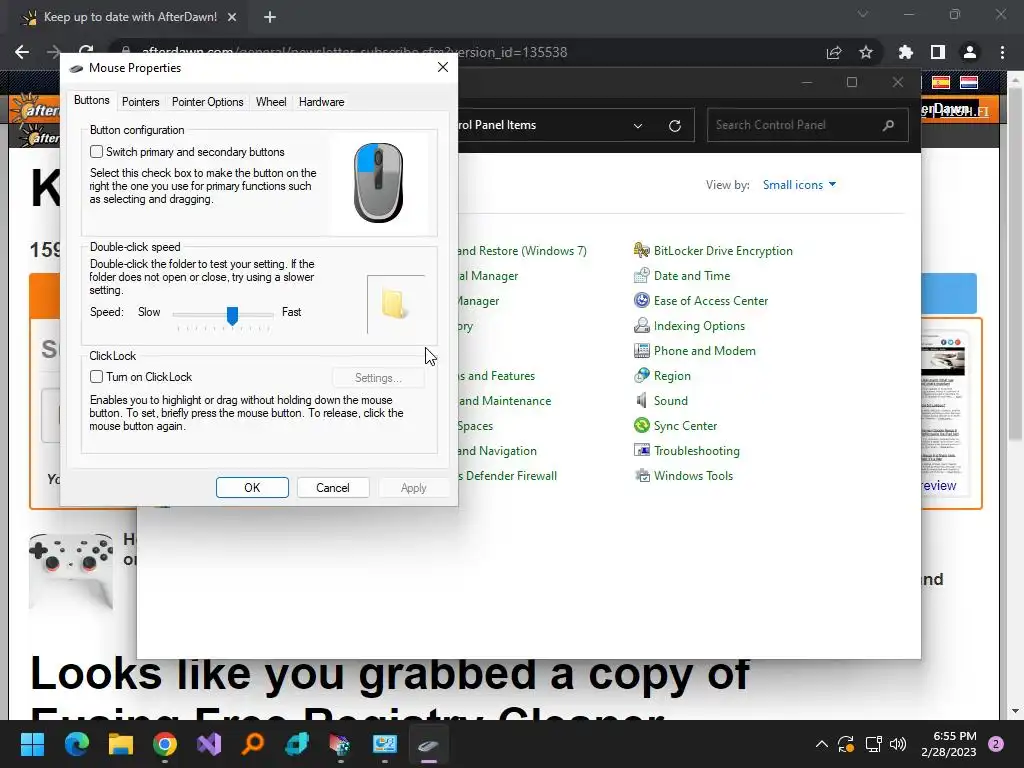
Task: Open Chrome tab search chevron
Action: point(863,14)
